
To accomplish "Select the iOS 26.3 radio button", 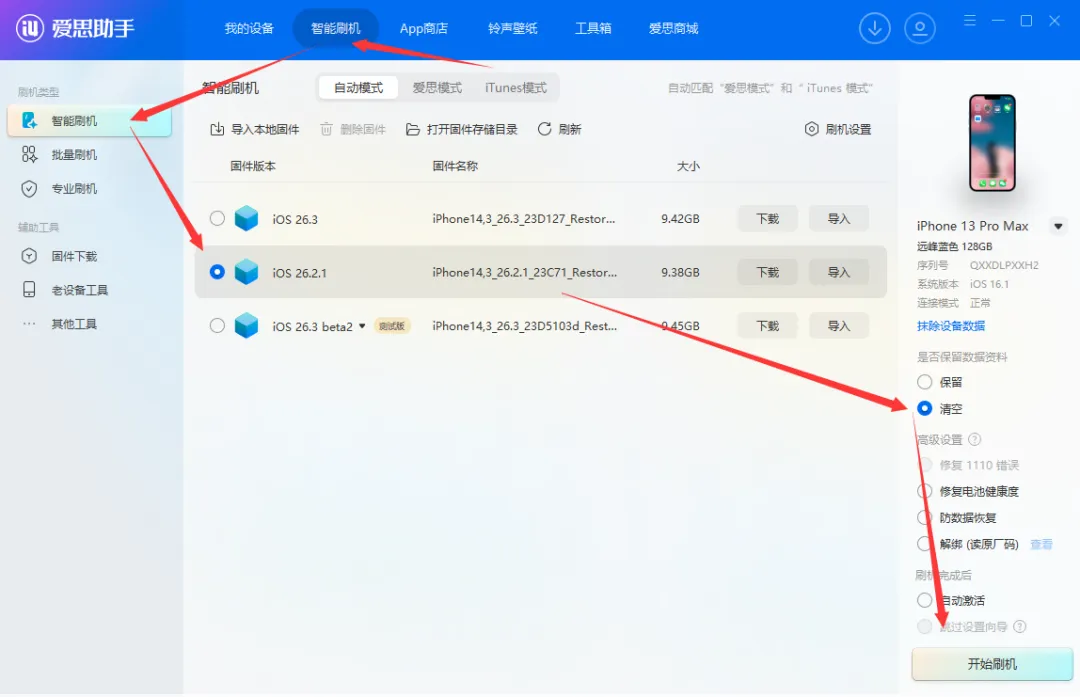I will pos(217,218).
